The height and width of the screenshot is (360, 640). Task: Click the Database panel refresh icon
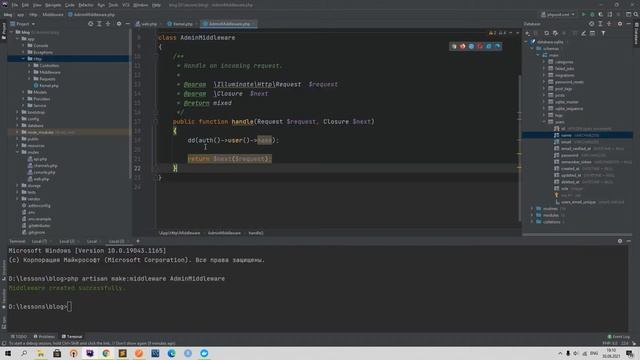click(546, 33)
